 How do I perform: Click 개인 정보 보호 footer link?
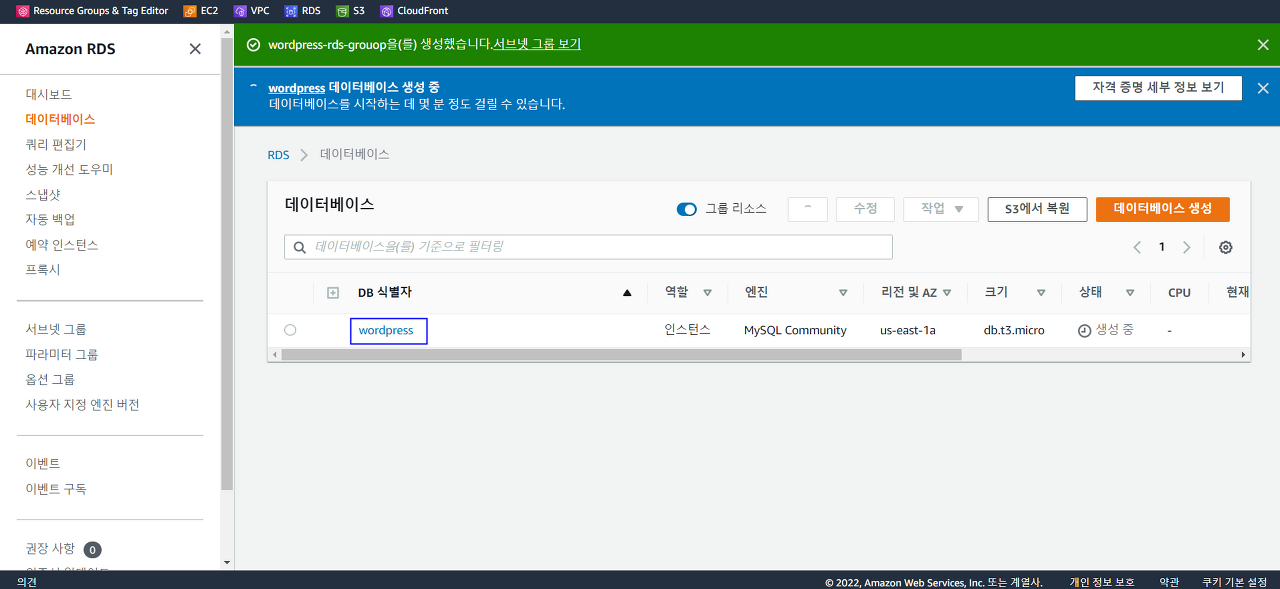coord(1102,581)
